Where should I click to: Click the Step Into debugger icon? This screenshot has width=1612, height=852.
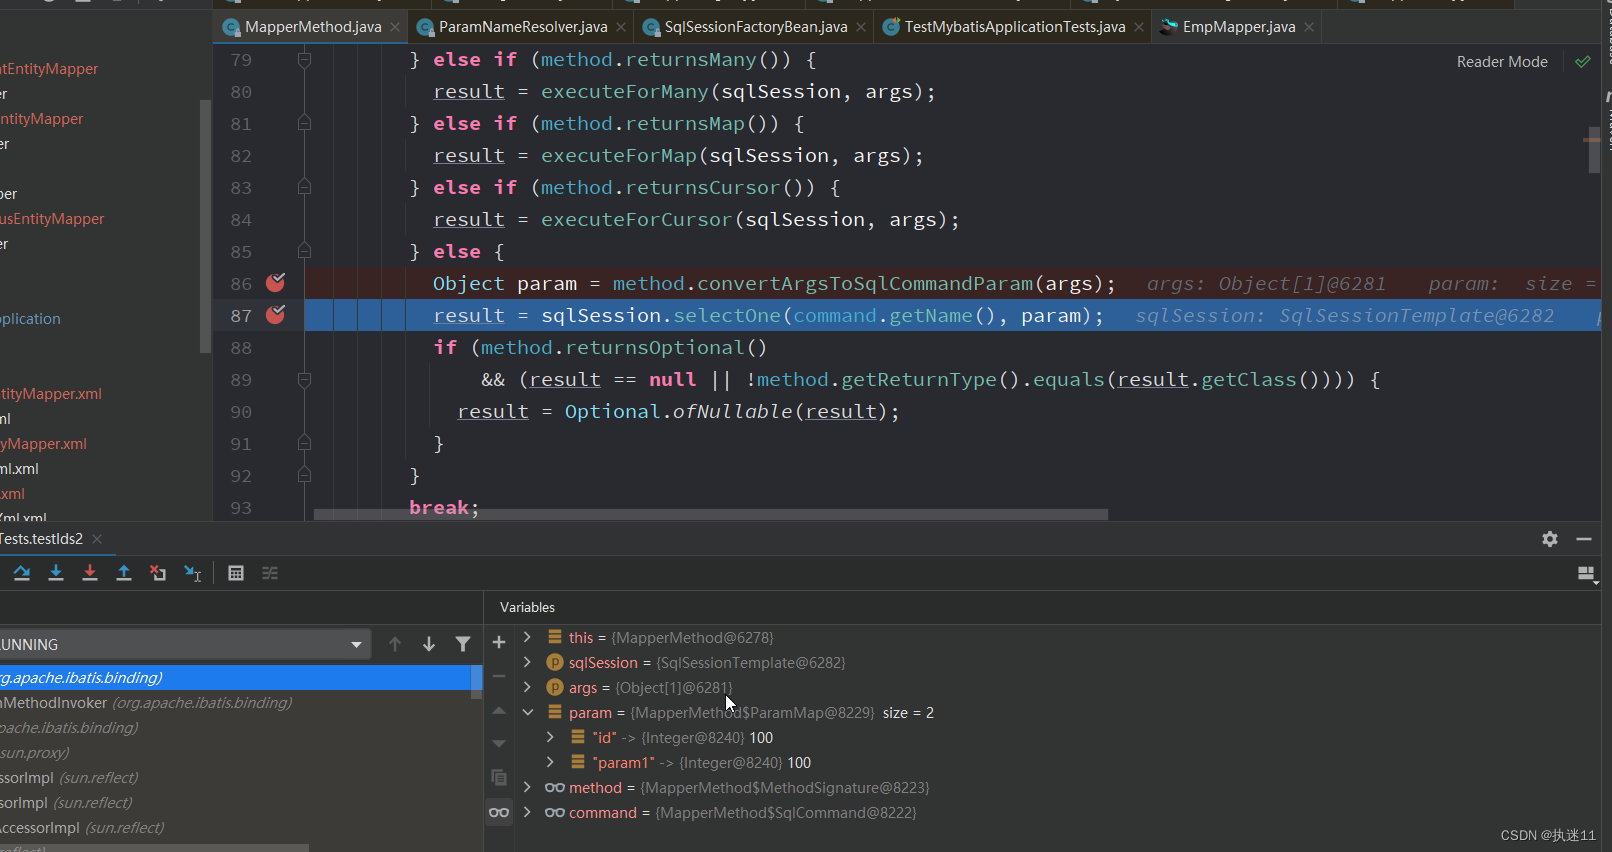pyautogui.click(x=56, y=573)
